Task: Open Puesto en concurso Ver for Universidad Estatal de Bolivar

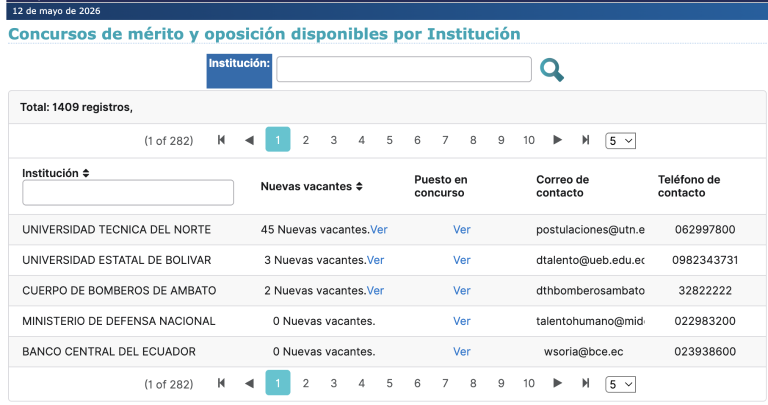Action: pos(461,260)
